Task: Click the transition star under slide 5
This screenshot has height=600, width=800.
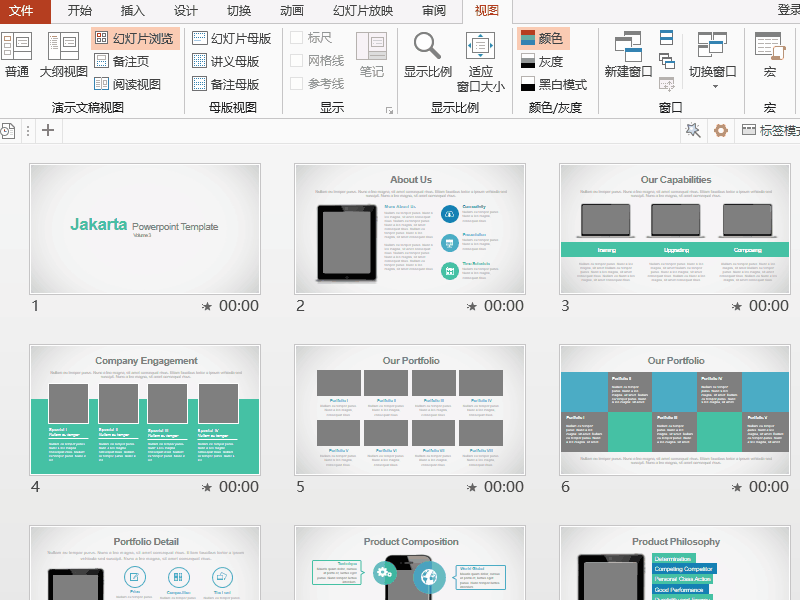Action: pyautogui.click(x=472, y=487)
